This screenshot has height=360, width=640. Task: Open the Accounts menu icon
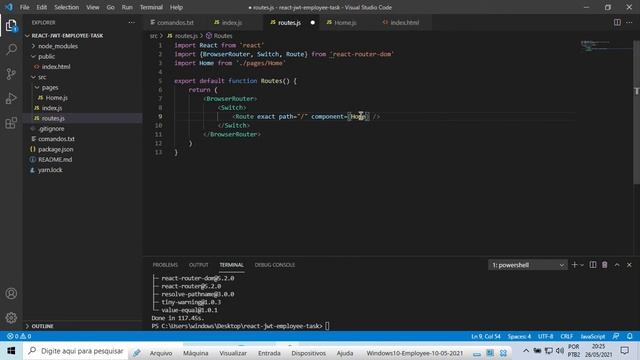pyautogui.click(x=11, y=293)
